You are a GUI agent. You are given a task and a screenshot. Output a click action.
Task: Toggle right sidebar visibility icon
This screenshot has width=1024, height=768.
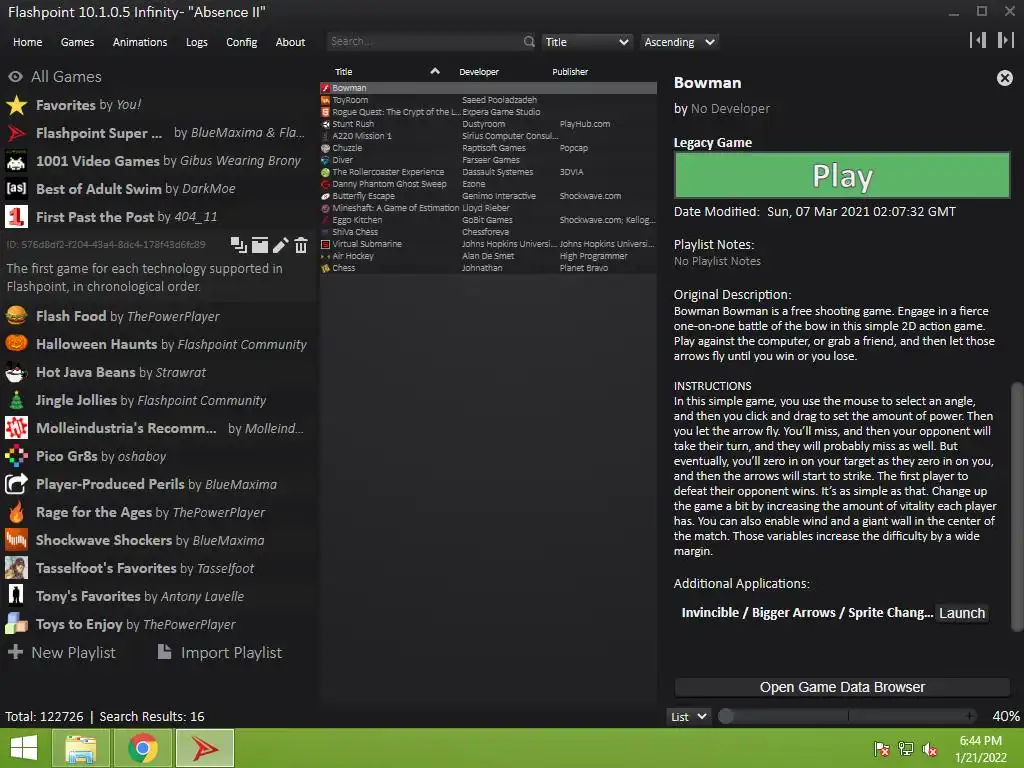pos(1005,40)
